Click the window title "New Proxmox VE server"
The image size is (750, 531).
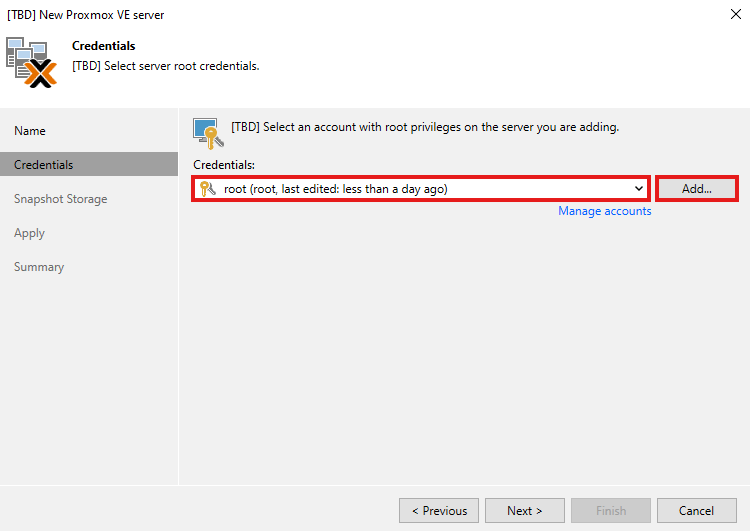(x=85, y=15)
